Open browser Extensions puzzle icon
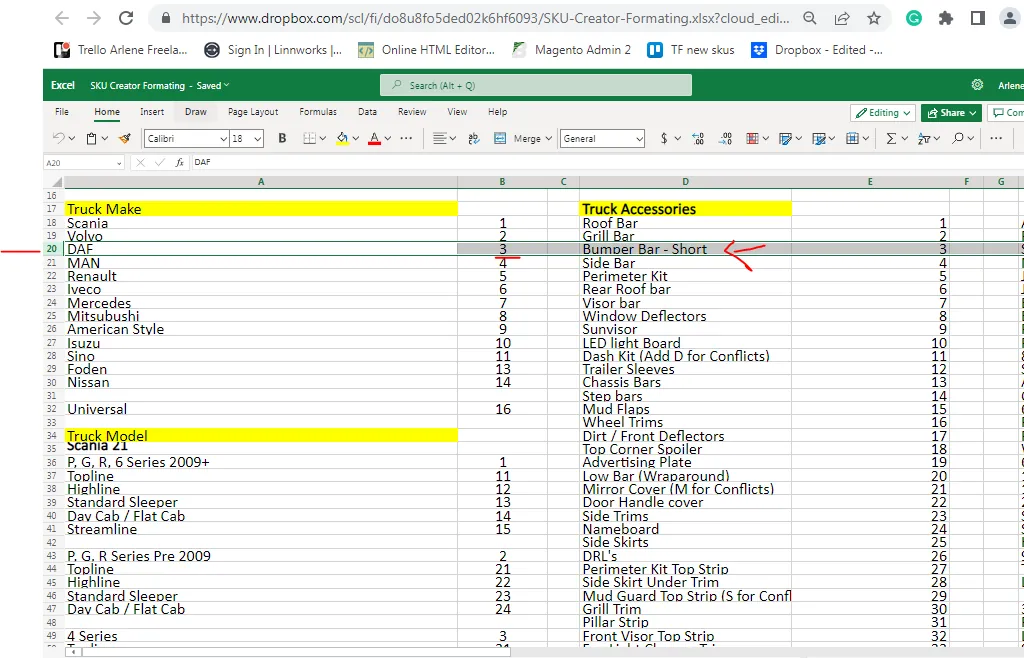Image resolution: width=1024 pixels, height=658 pixels. (x=946, y=18)
